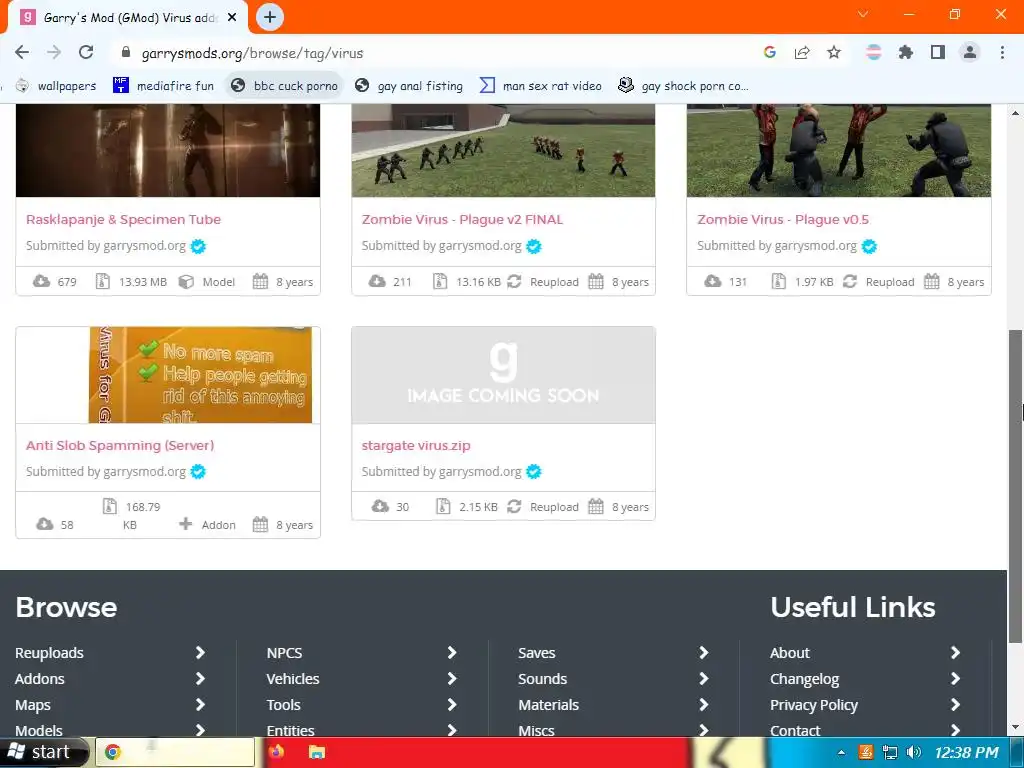Open the Chrome profile avatar
Screen dimensions: 1024x768
970,52
